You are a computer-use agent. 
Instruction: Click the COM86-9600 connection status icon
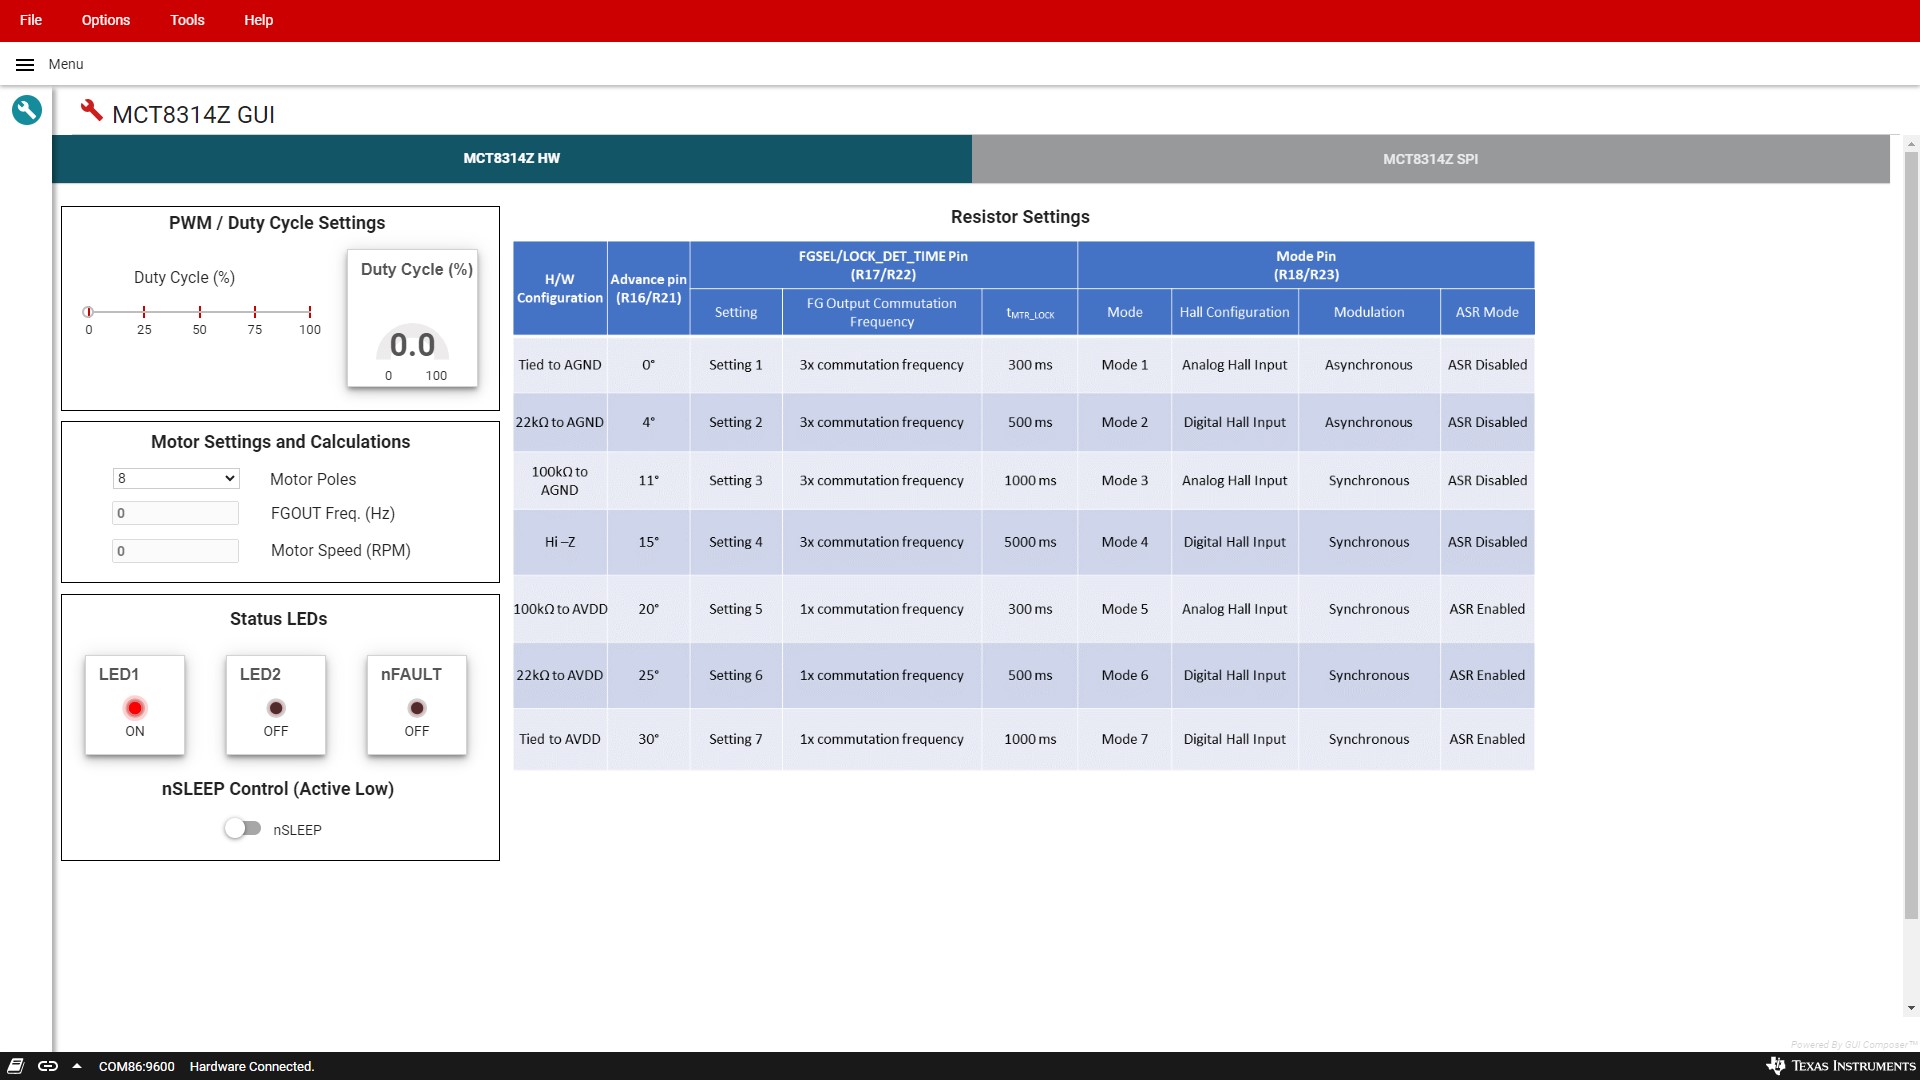tap(46, 1065)
